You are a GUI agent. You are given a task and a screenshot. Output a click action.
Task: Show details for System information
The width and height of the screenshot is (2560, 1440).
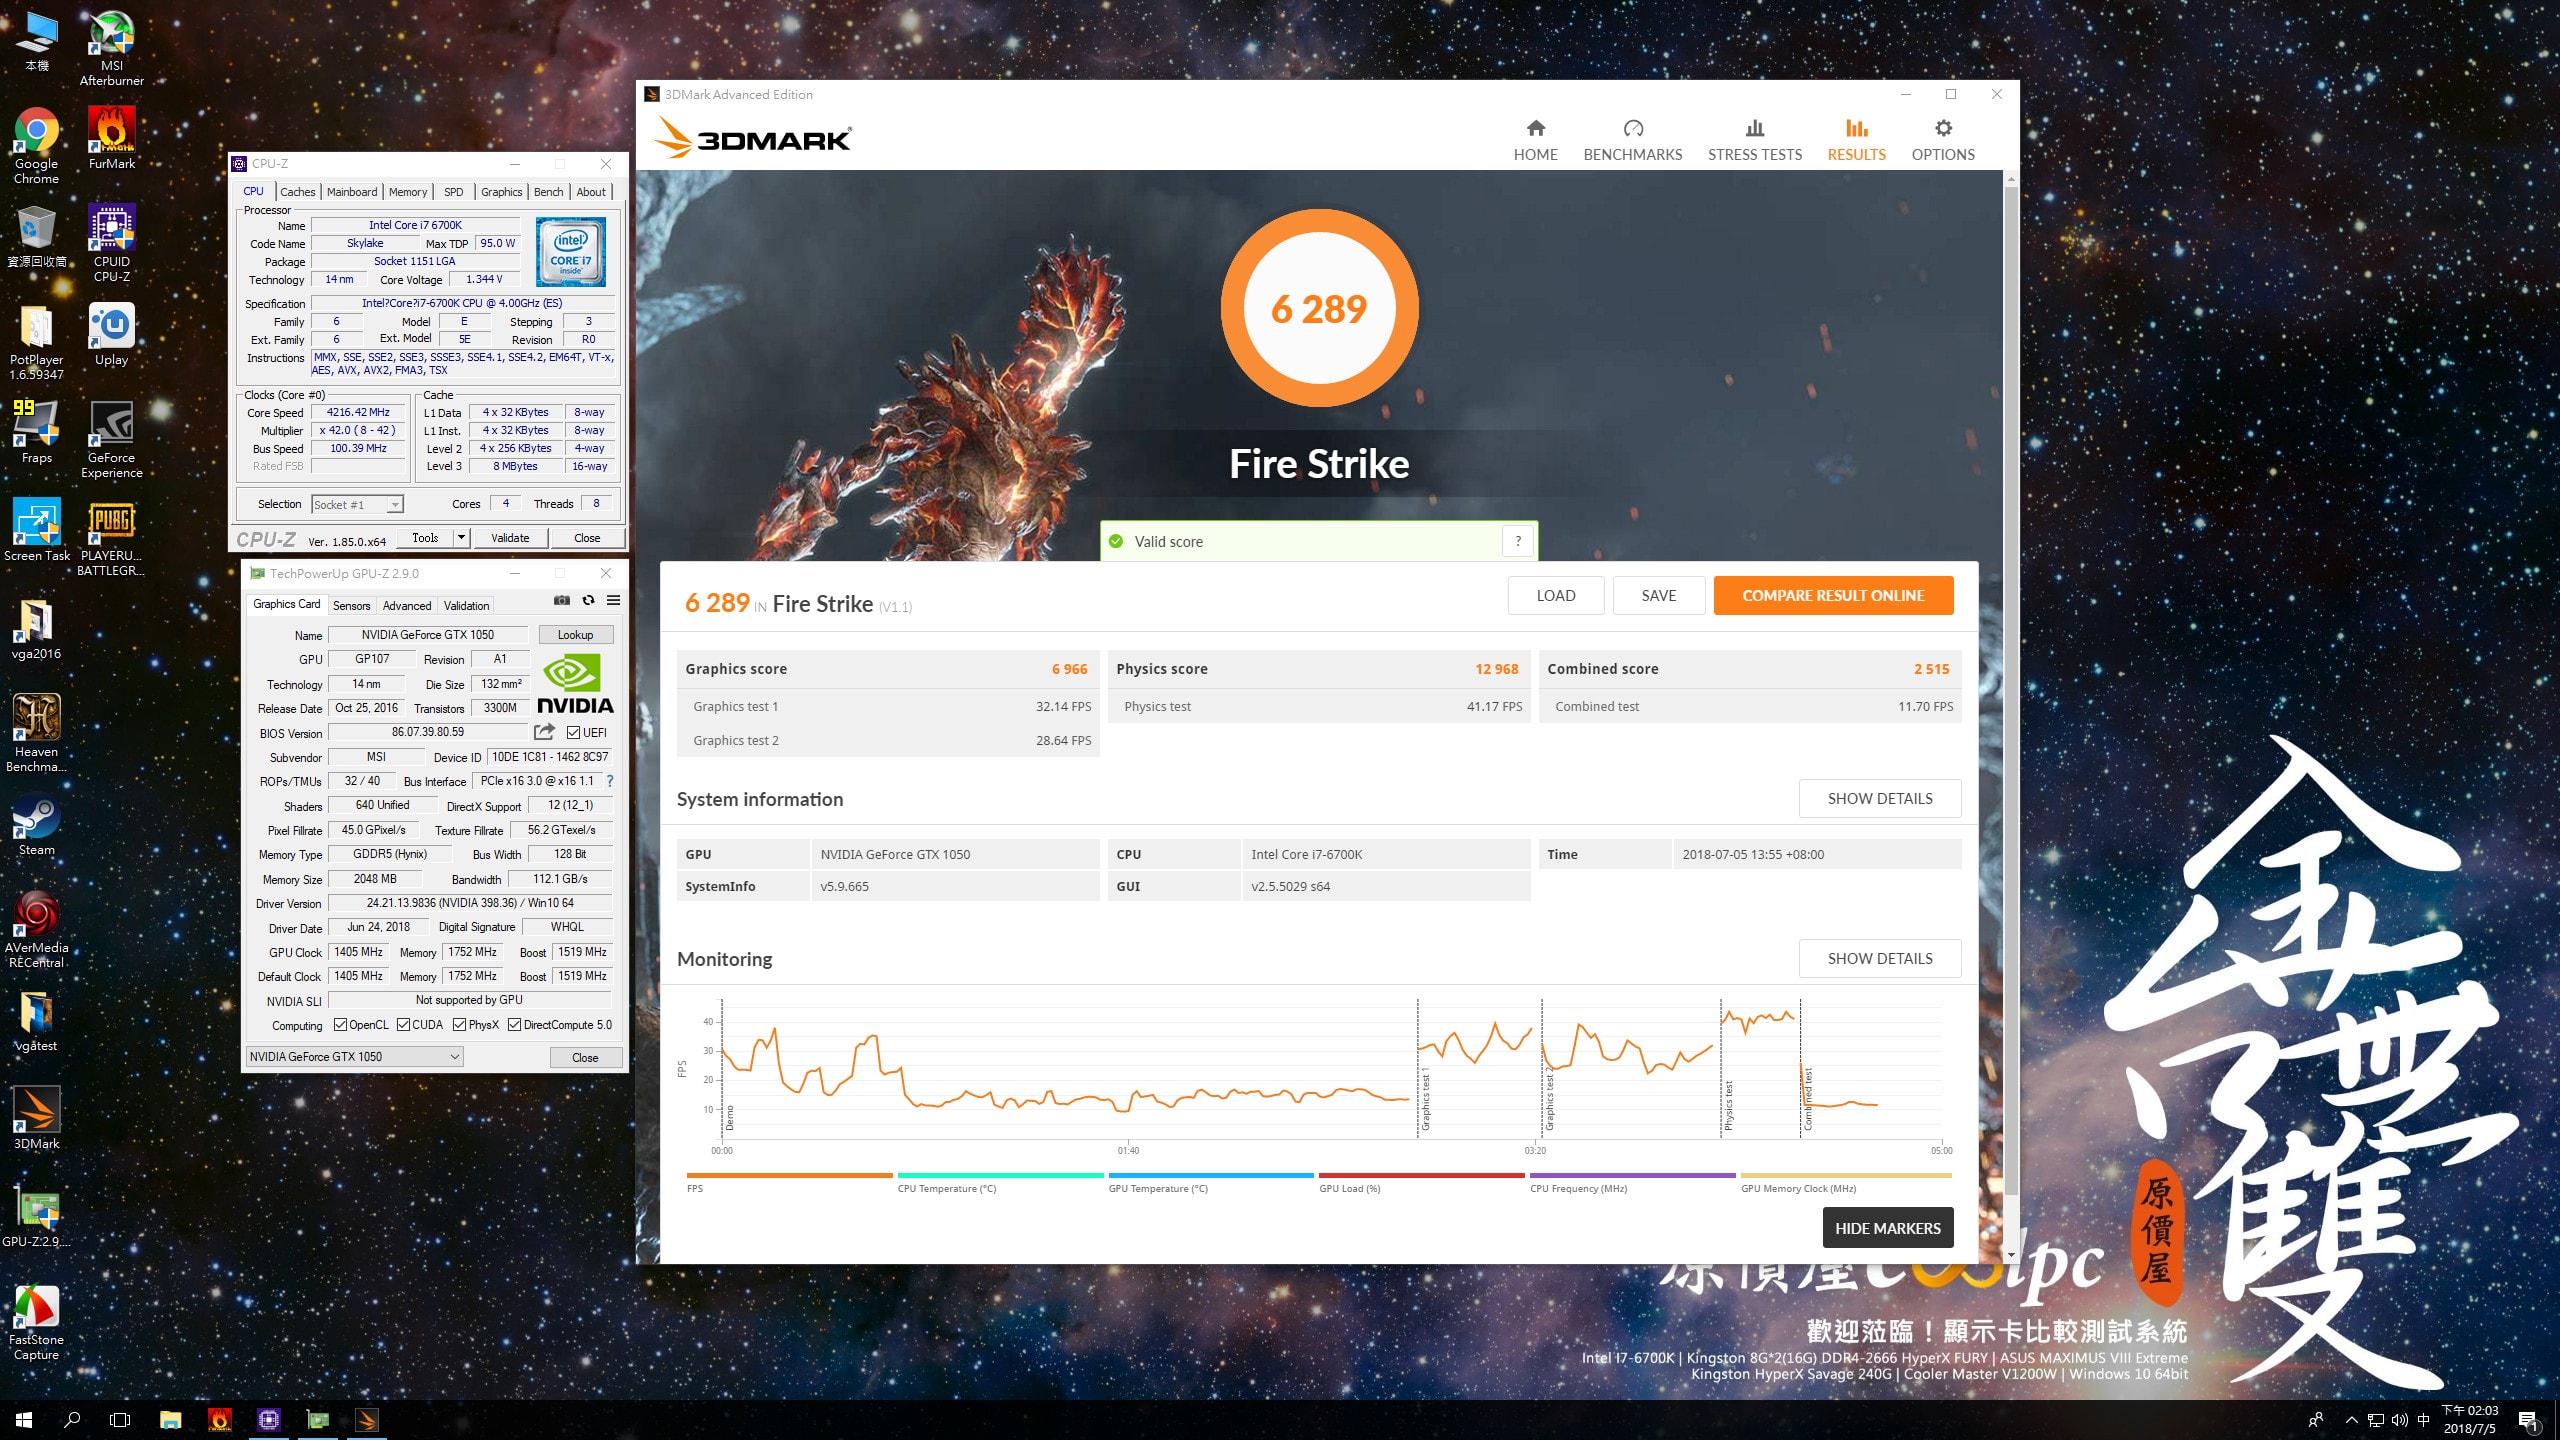point(1880,799)
